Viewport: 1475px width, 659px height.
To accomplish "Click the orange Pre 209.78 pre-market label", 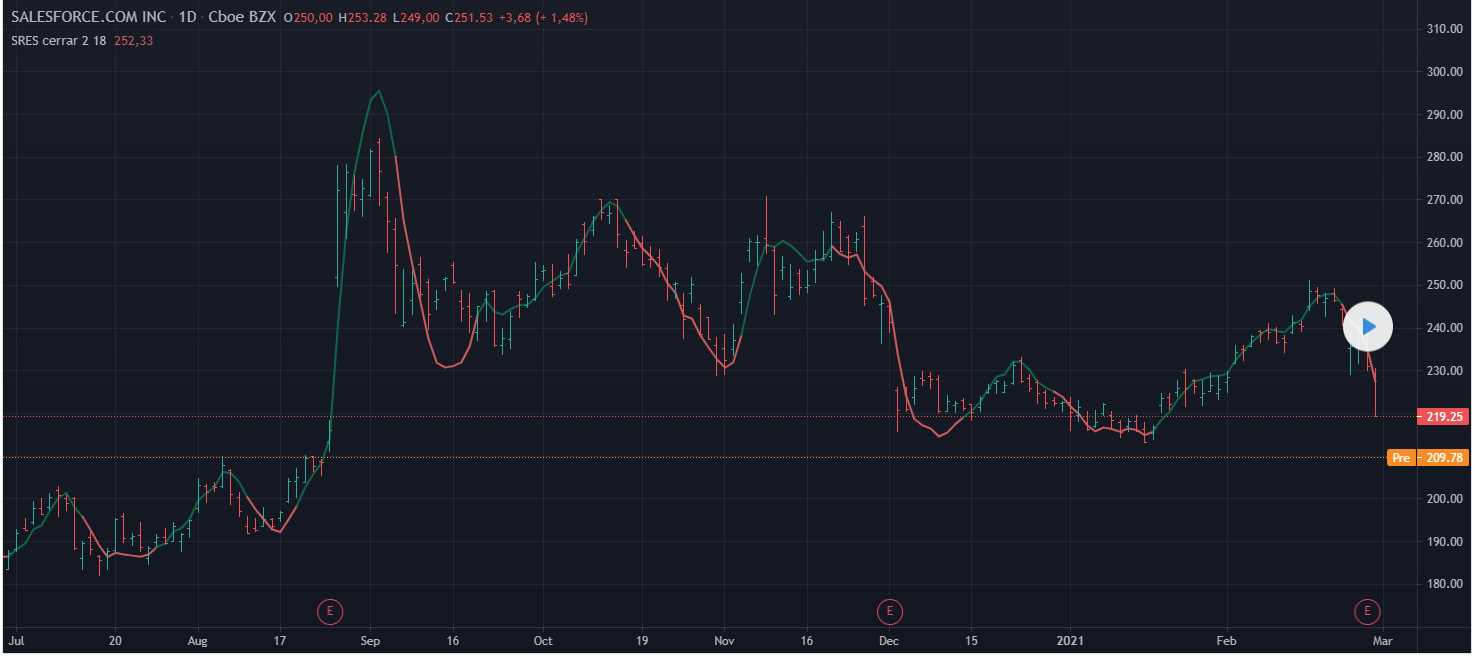I will [x=1428, y=458].
